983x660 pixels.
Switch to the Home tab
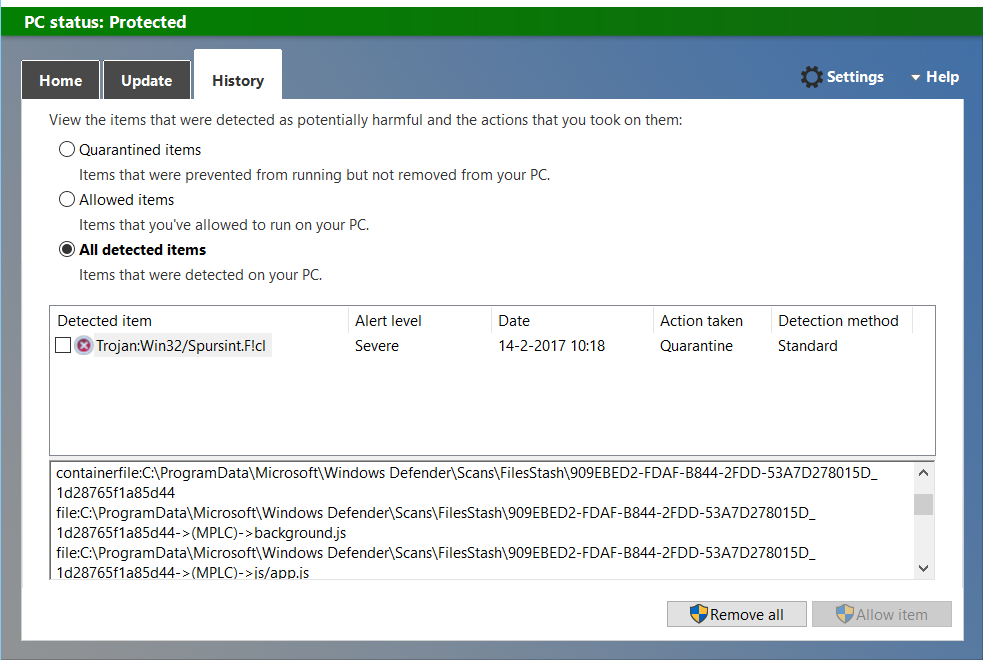[x=61, y=80]
